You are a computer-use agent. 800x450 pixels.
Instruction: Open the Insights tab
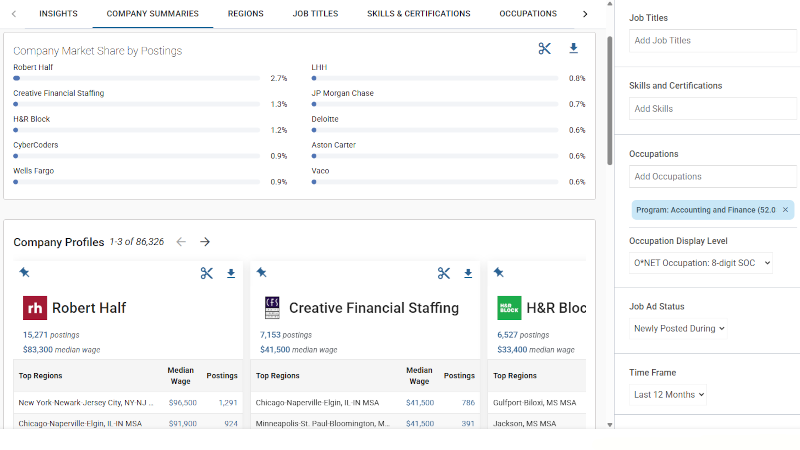click(x=58, y=14)
